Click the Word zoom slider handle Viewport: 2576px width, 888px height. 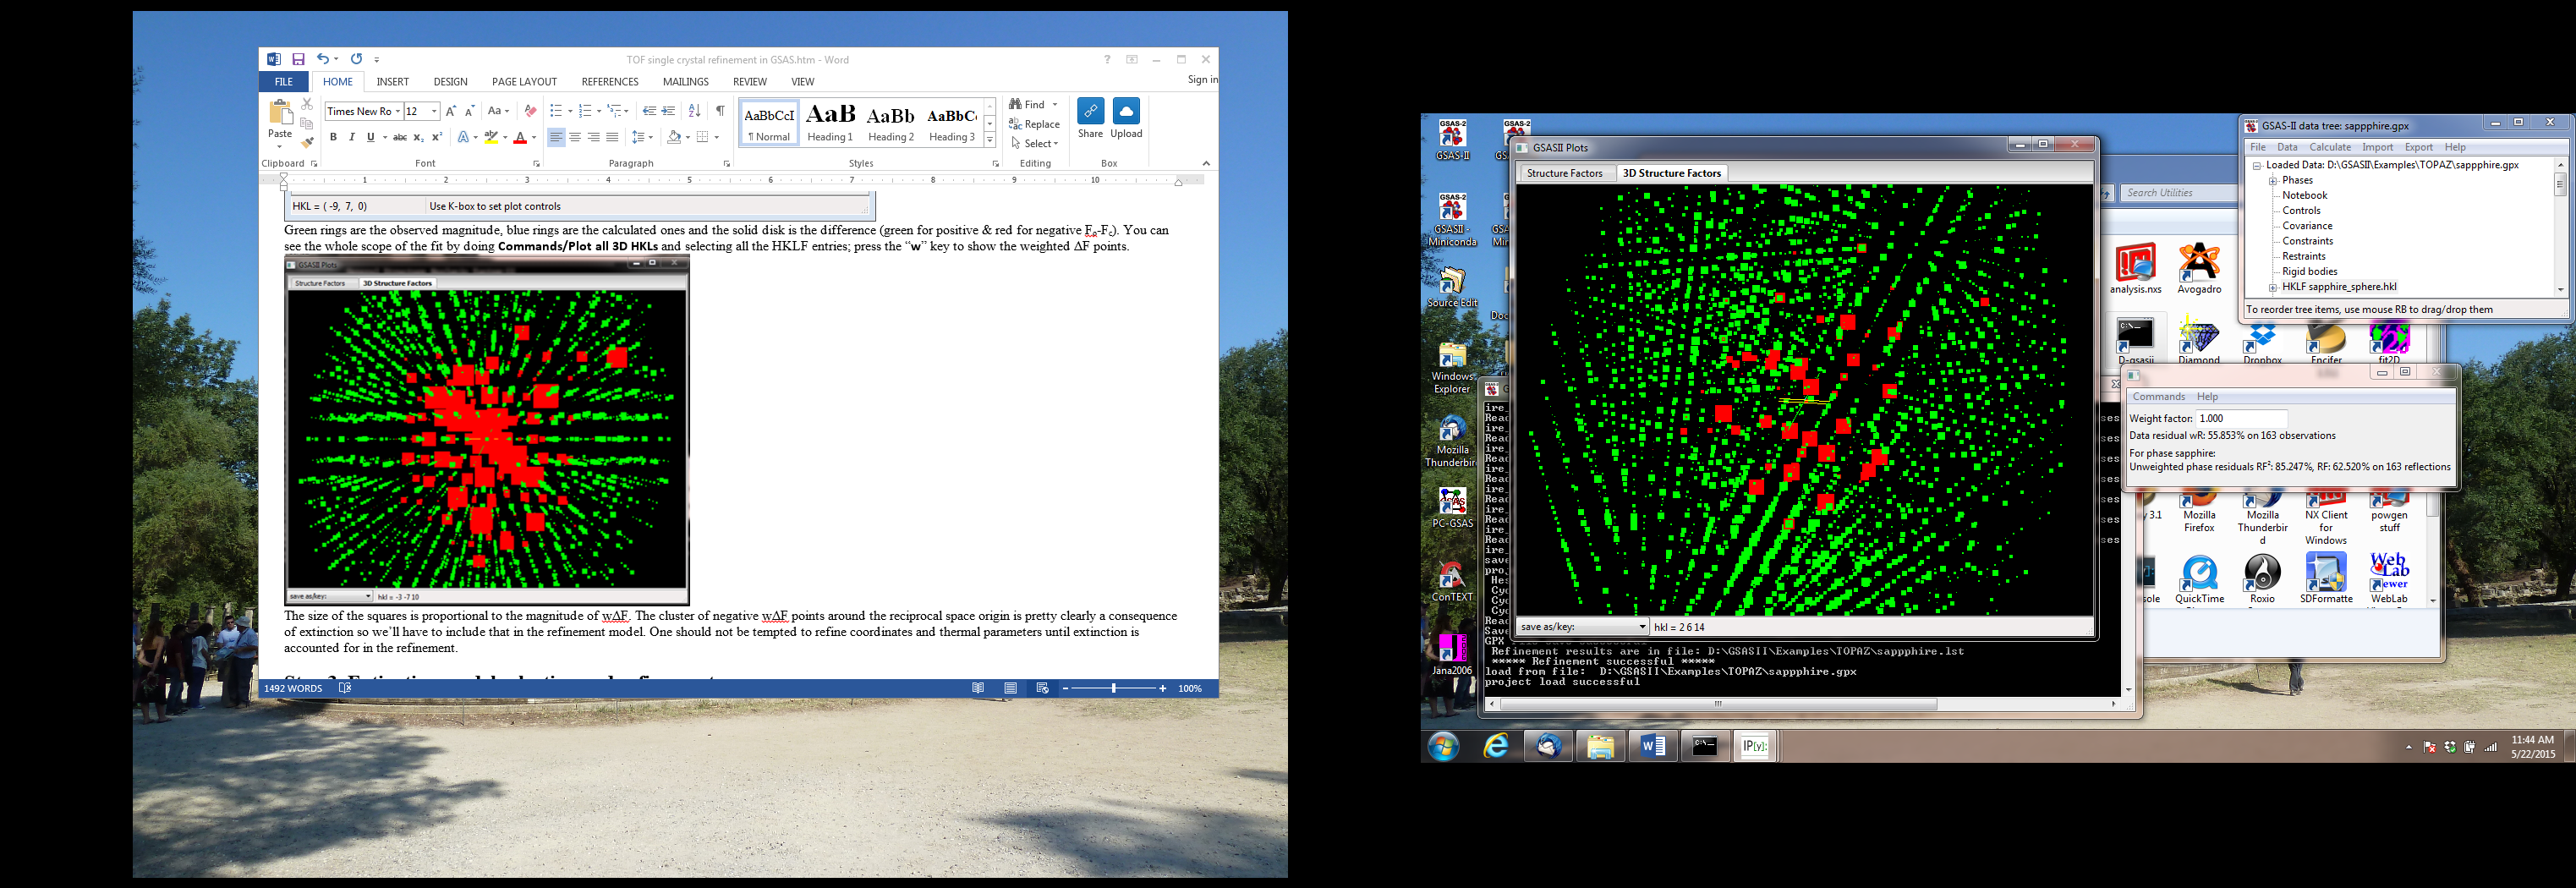point(1113,688)
